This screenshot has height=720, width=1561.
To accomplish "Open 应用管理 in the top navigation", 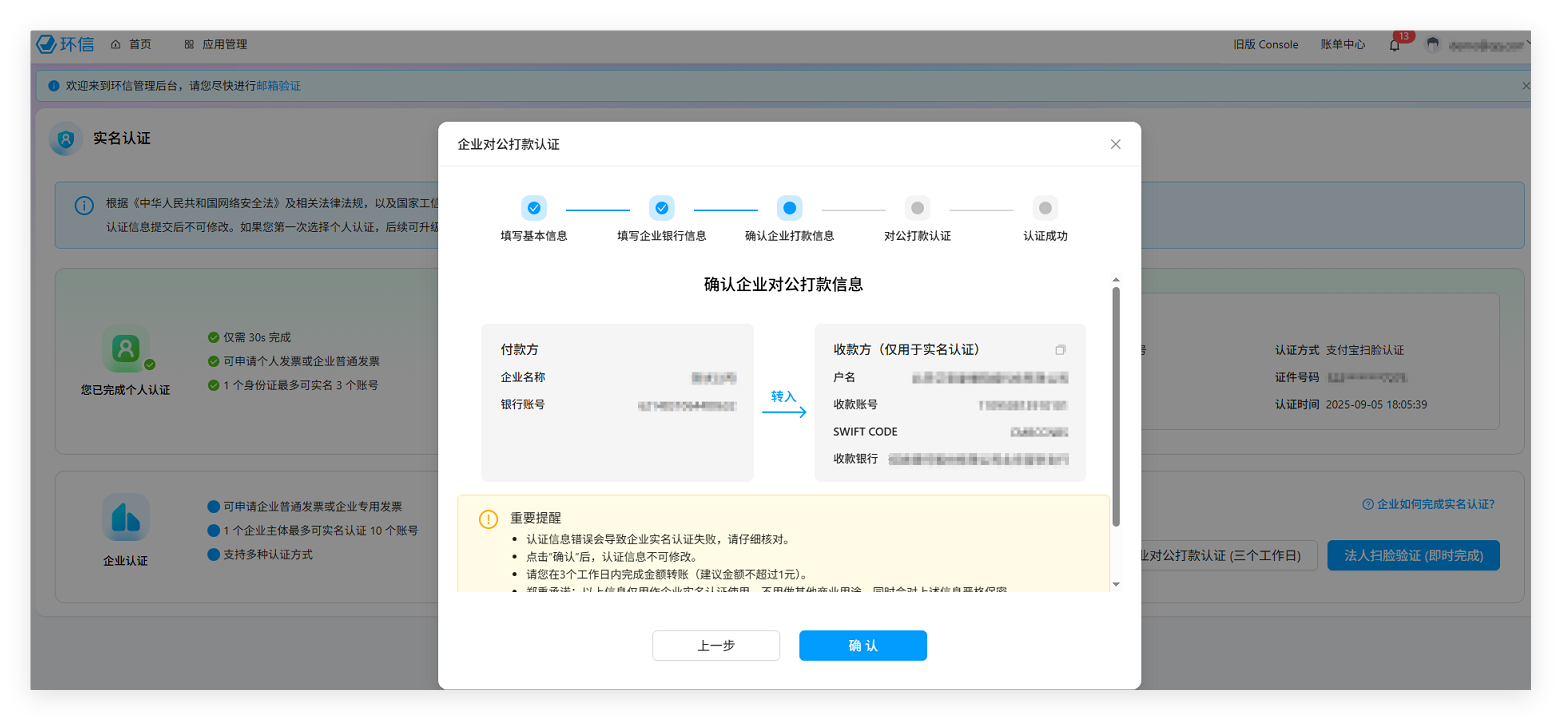I will pos(215,44).
